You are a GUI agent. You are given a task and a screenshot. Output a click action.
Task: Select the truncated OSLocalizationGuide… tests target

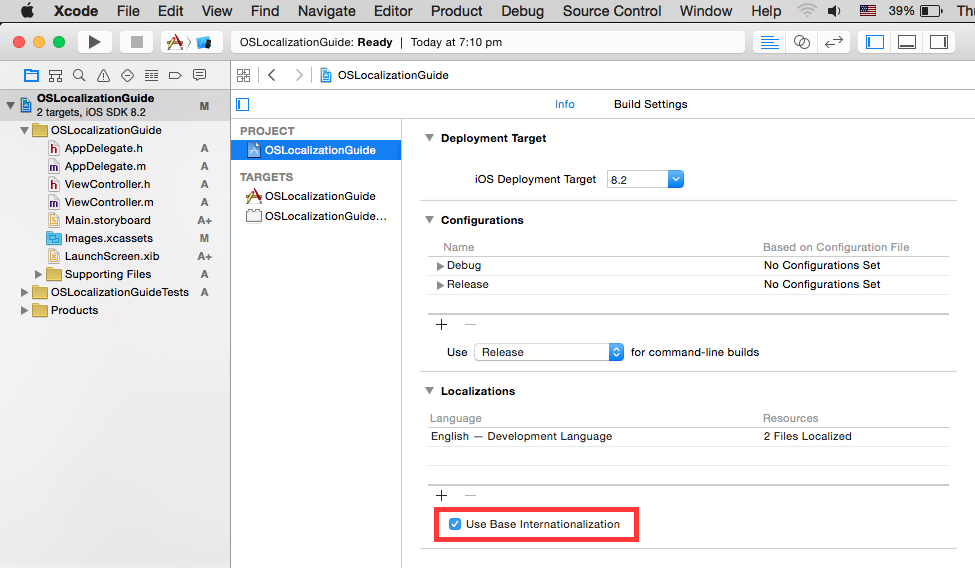coord(316,216)
